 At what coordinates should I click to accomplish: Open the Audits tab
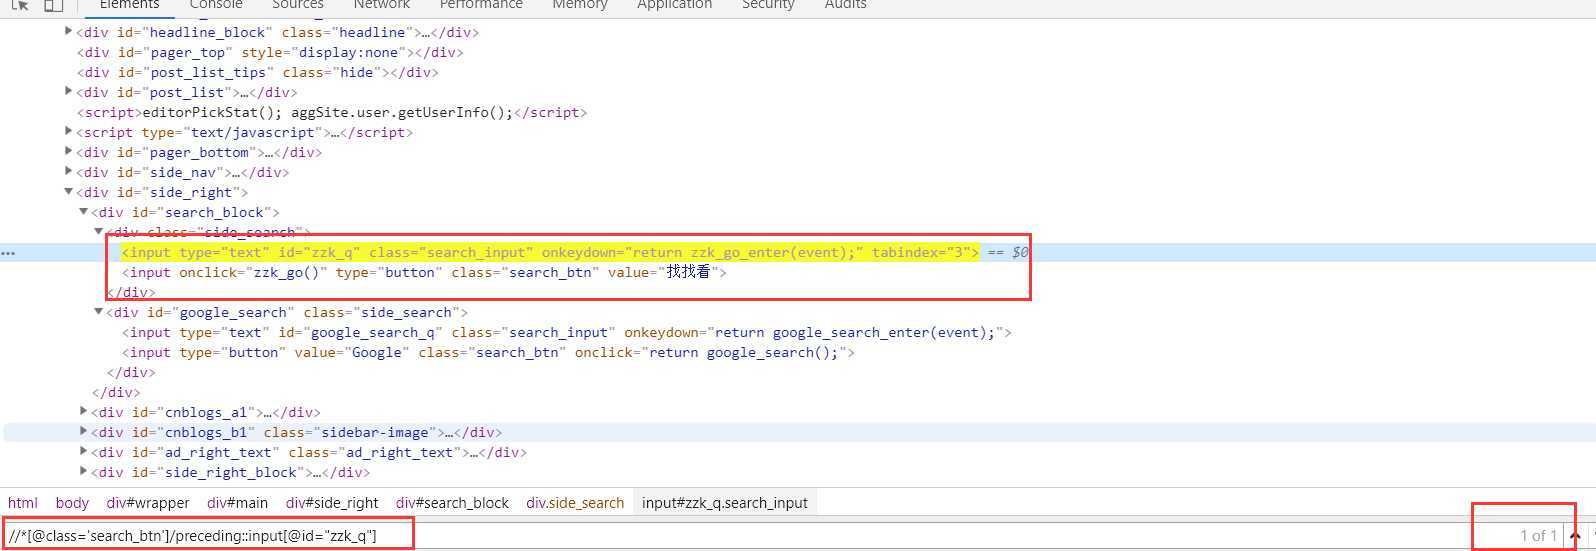(845, 4)
